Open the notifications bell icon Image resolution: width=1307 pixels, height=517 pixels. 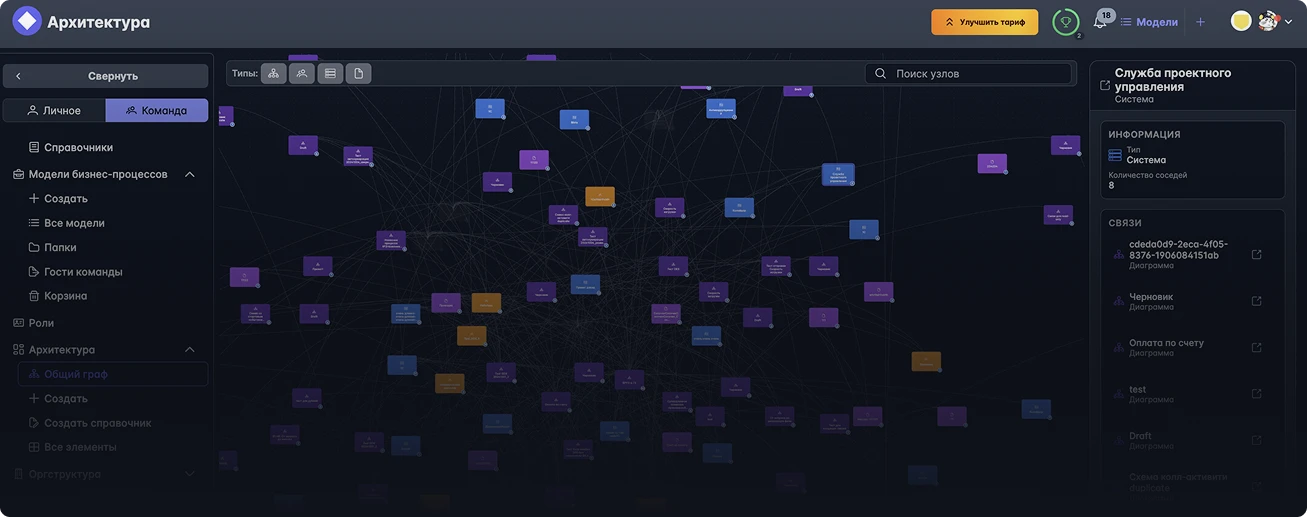1100,22
